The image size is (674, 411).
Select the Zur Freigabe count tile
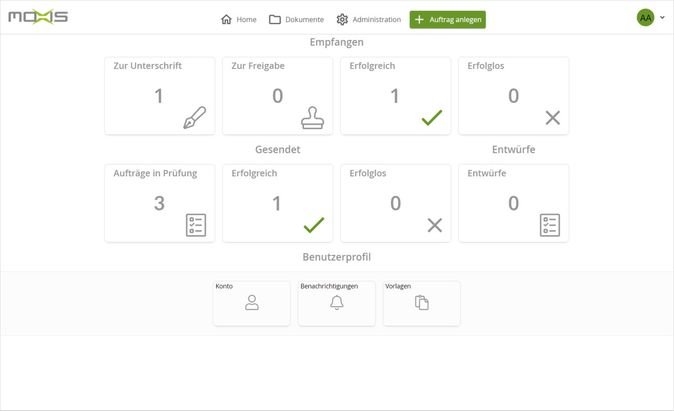pos(277,95)
